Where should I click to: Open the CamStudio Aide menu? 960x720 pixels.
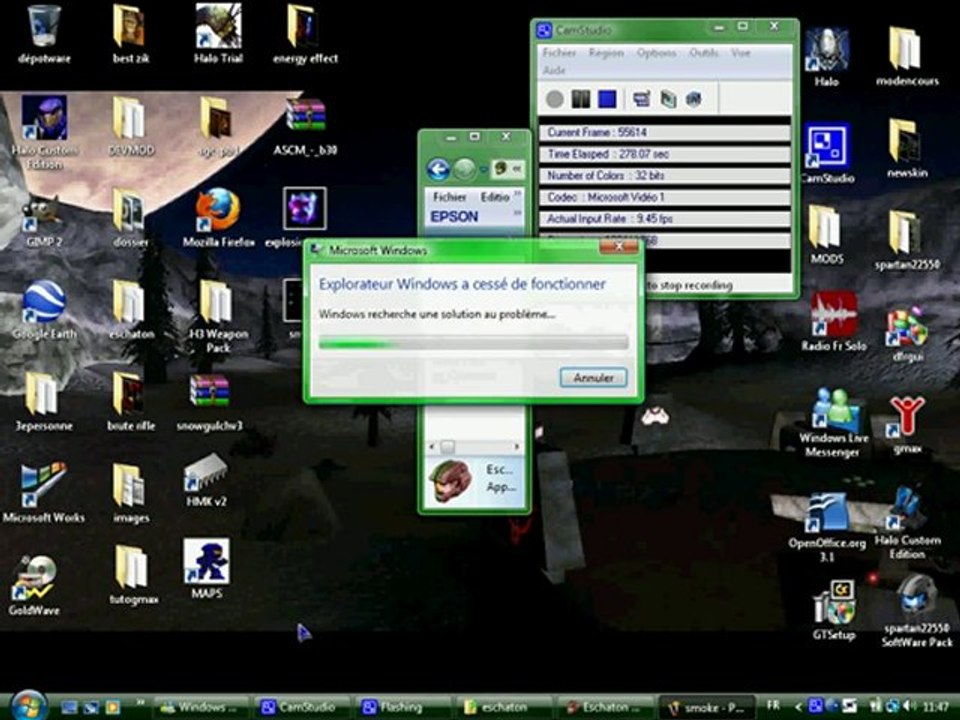(554, 70)
